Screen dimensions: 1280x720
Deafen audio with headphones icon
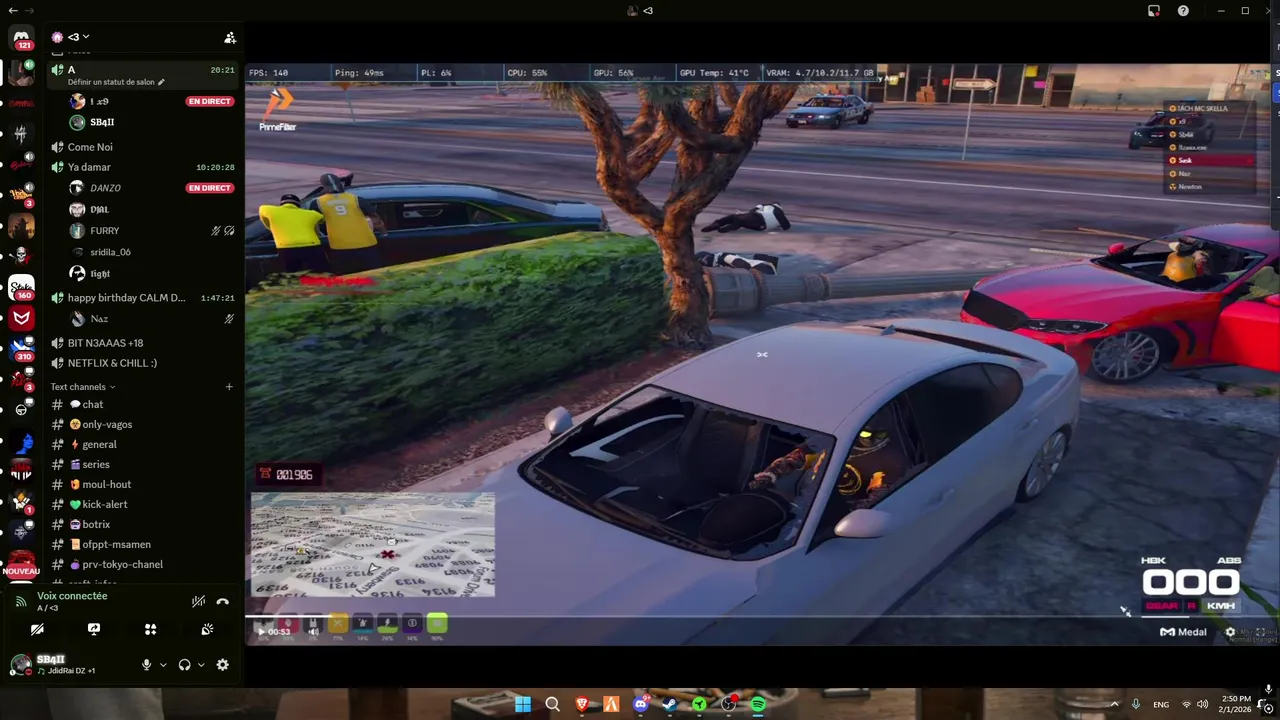[184, 665]
